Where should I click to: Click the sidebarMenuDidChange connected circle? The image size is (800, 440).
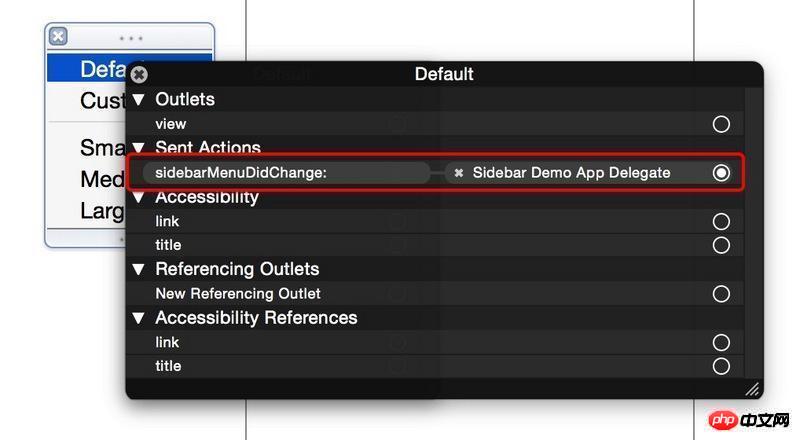point(721,173)
